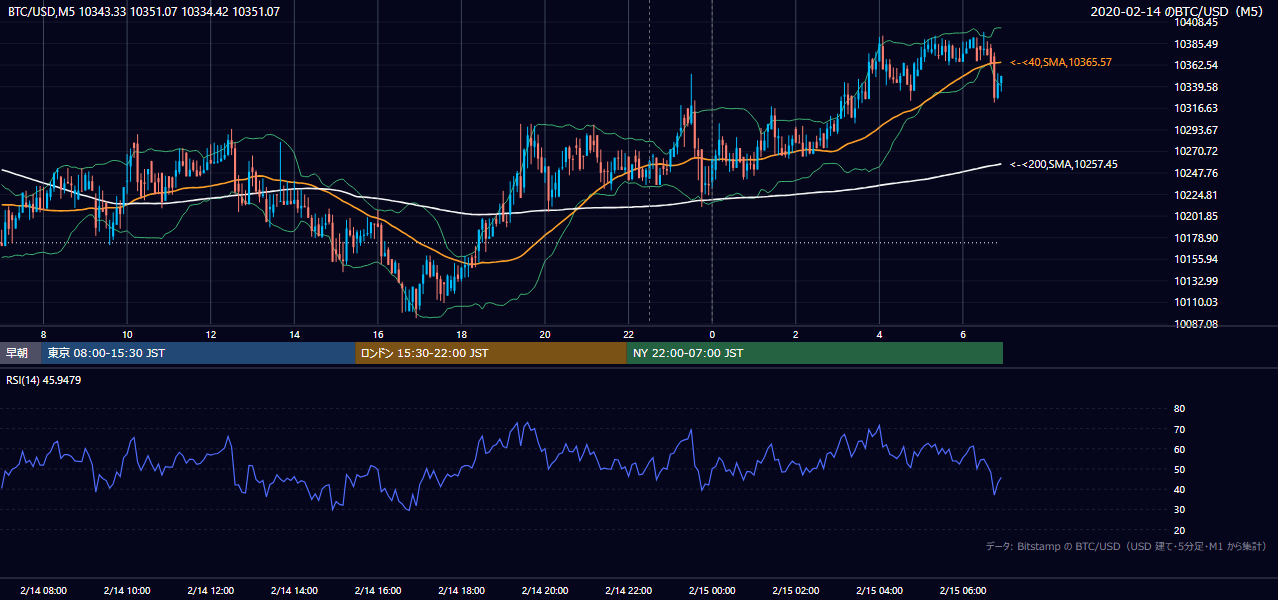Screen dimensions: 1278x600
Task: Click price axis value 10201.85
Action: point(1196,216)
